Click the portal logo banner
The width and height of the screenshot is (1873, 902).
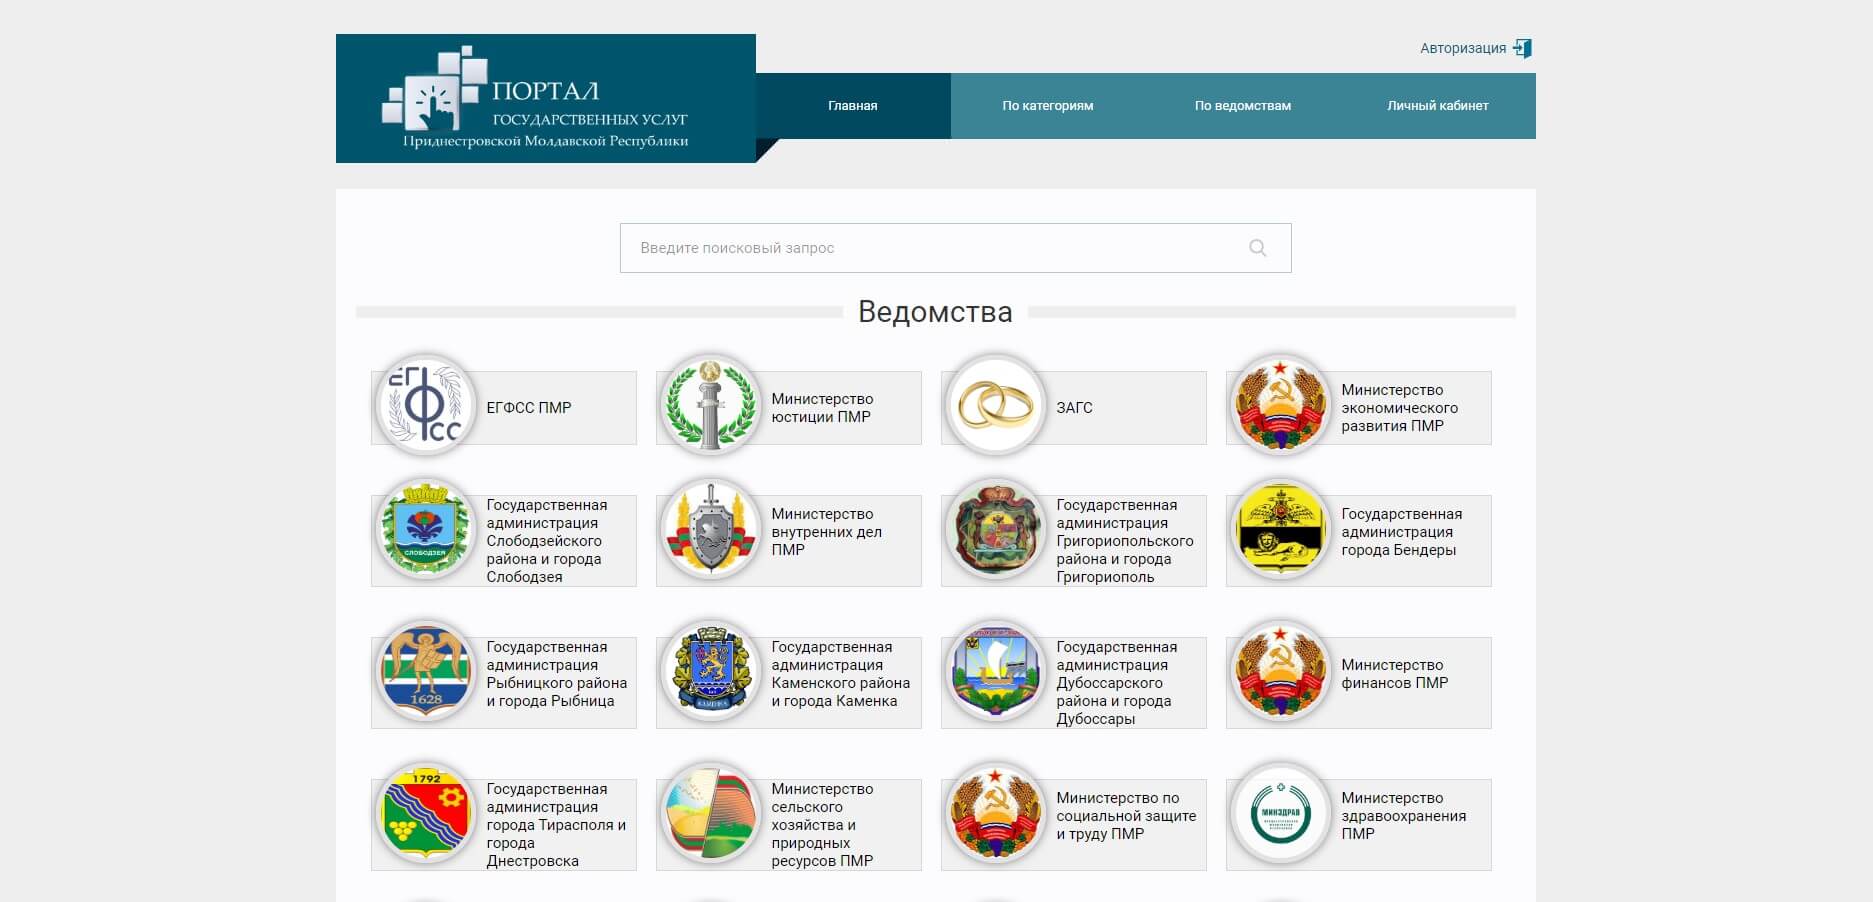pyautogui.click(x=545, y=99)
